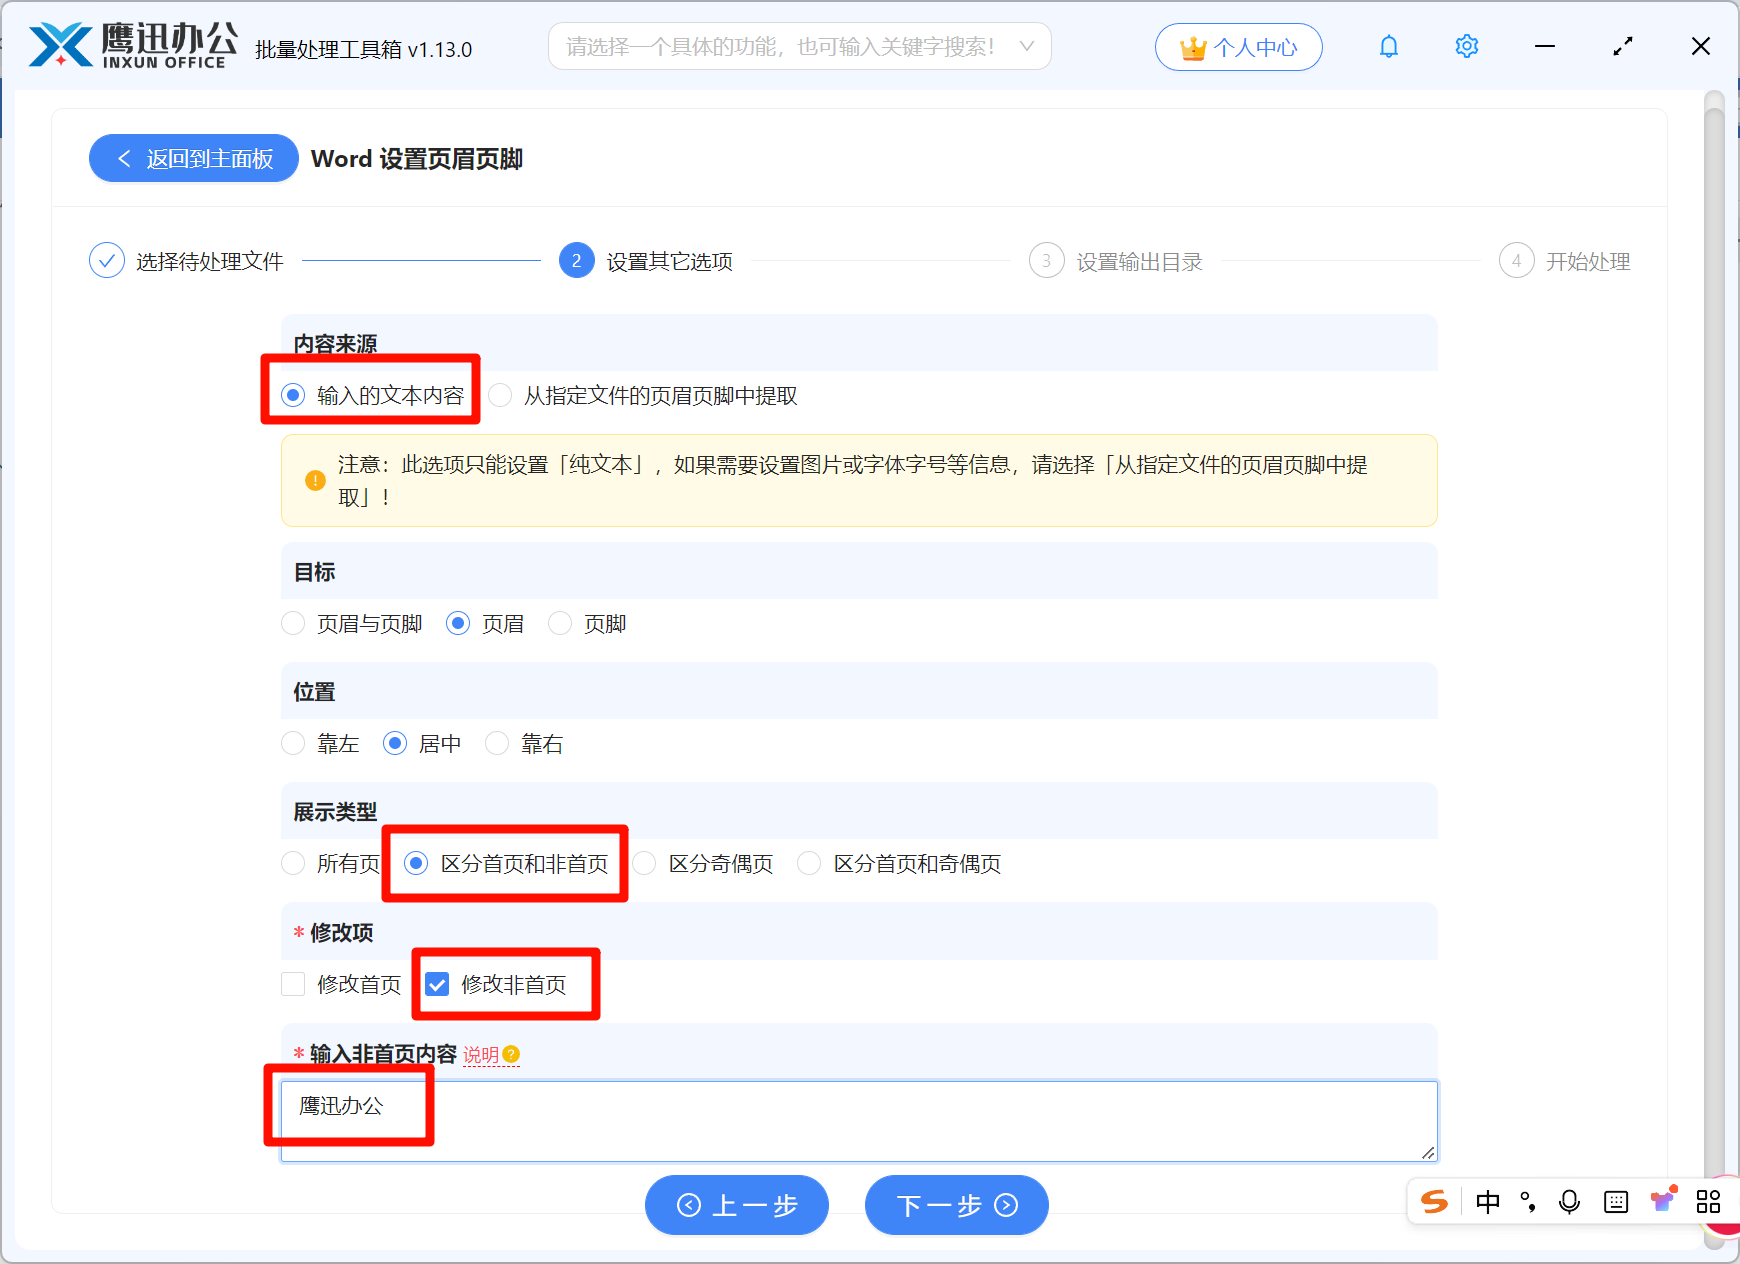Open the 说明 help link
This screenshot has height=1264, width=1740.
[x=483, y=1055]
